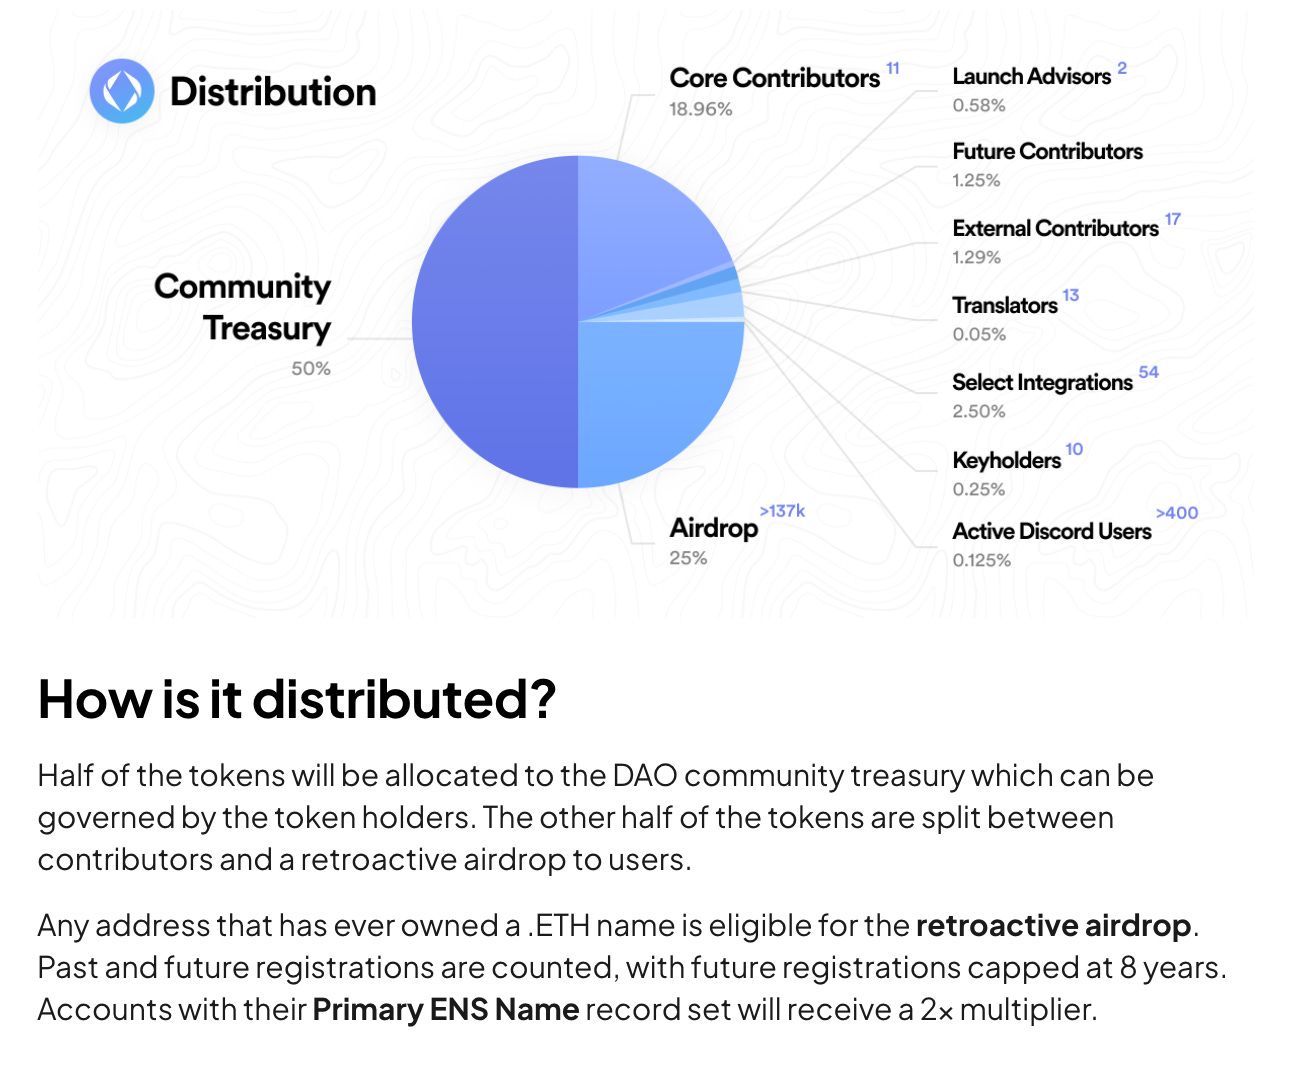Click the Community Treasury pie slice

tap(495, 322)
